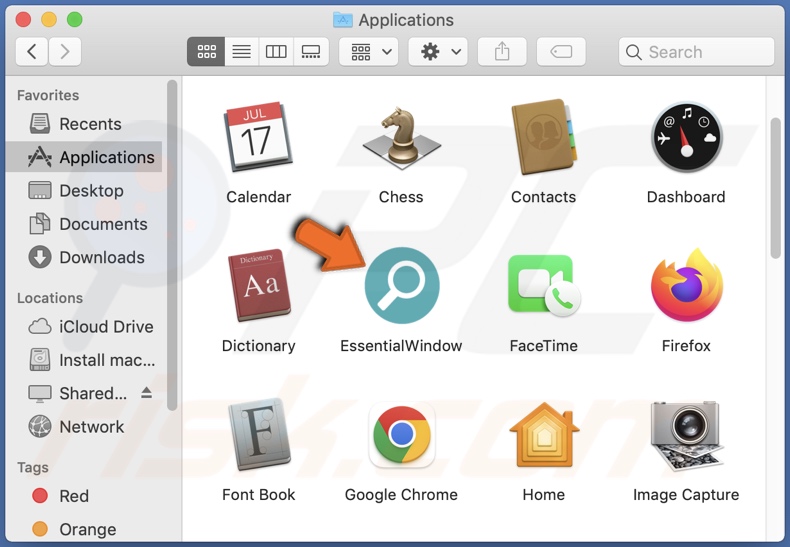Open Documents in the sidebar

coord(84,224)
